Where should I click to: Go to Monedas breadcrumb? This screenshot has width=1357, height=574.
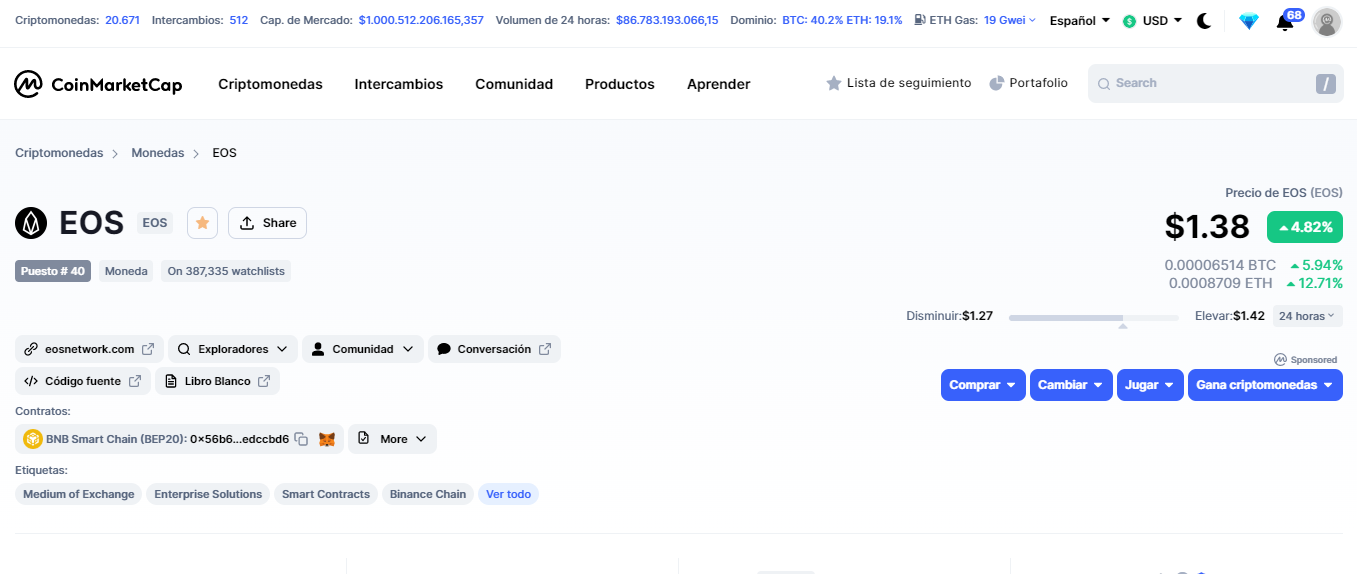click(x=158, y=153)
